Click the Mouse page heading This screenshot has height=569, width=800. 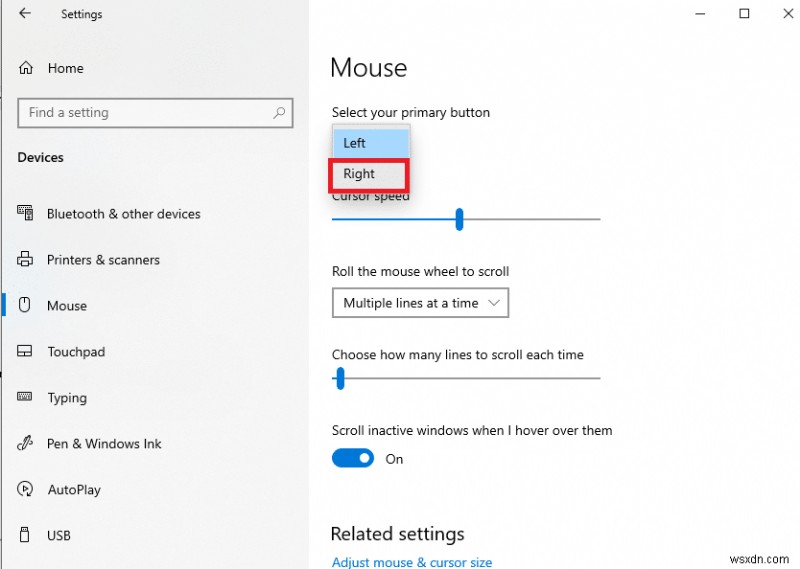(x=368, y=67)
